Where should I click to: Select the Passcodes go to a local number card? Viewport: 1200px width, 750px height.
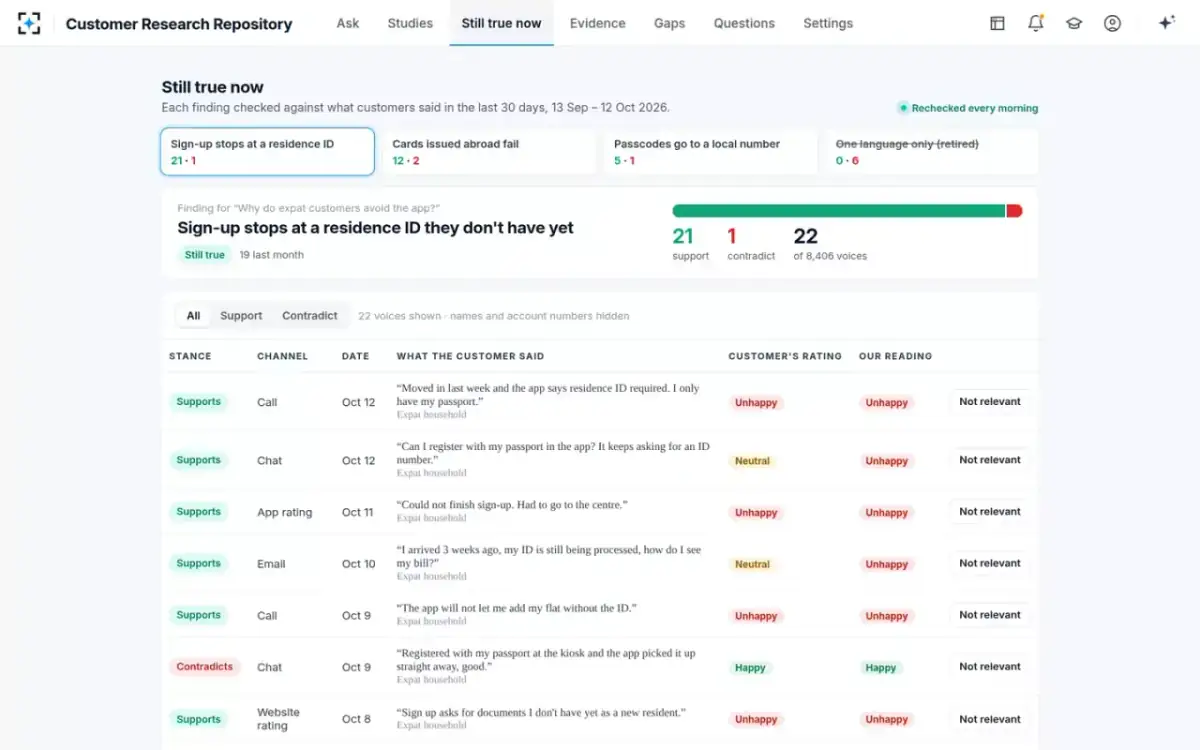[711, 152]
